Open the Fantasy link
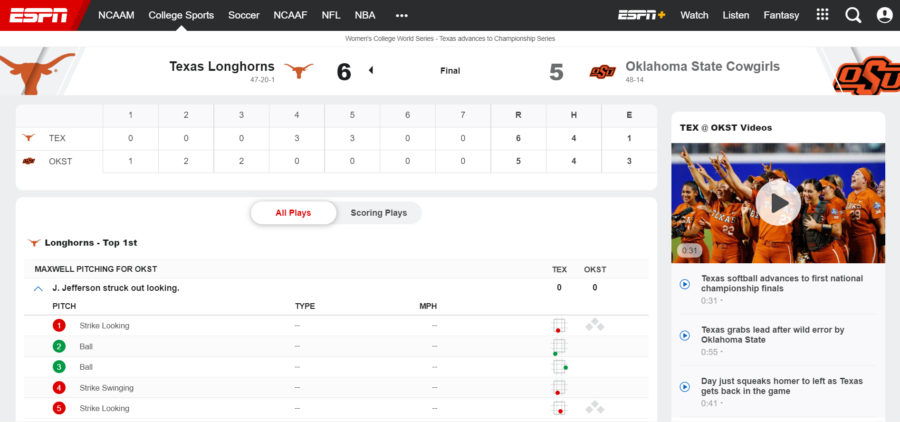 pyautogui.click(x=781, y=16)
